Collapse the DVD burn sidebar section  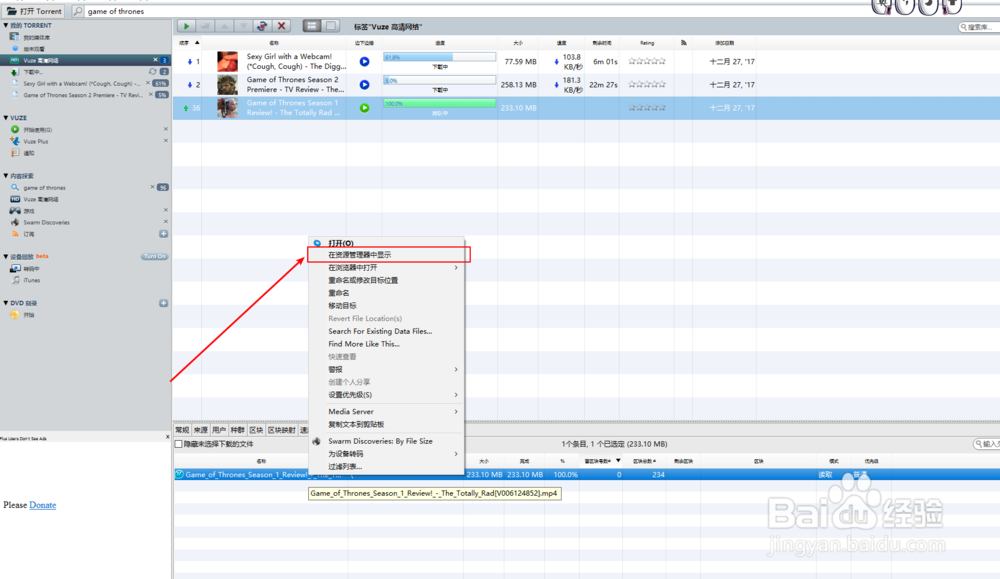pyautogui.click(x=6, y=304)
